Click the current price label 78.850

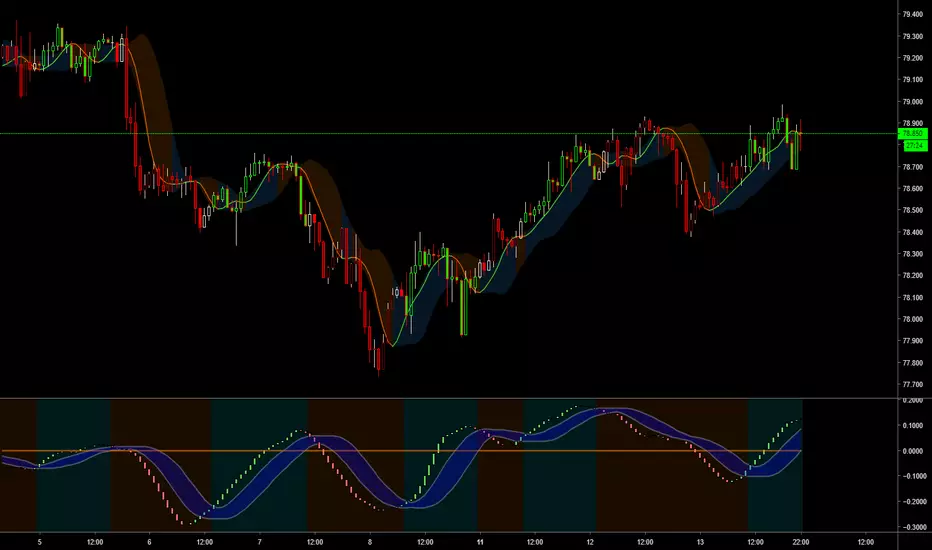pos(914,134)
